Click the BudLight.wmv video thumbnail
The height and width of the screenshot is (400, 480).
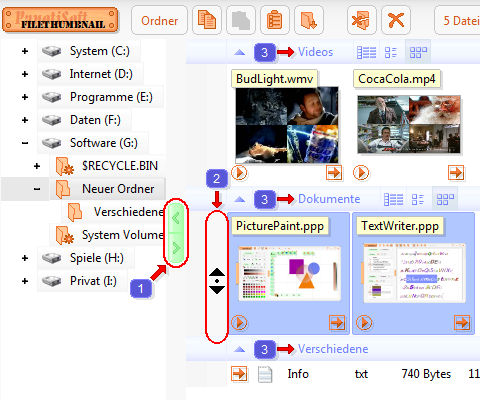pos(287,125)
